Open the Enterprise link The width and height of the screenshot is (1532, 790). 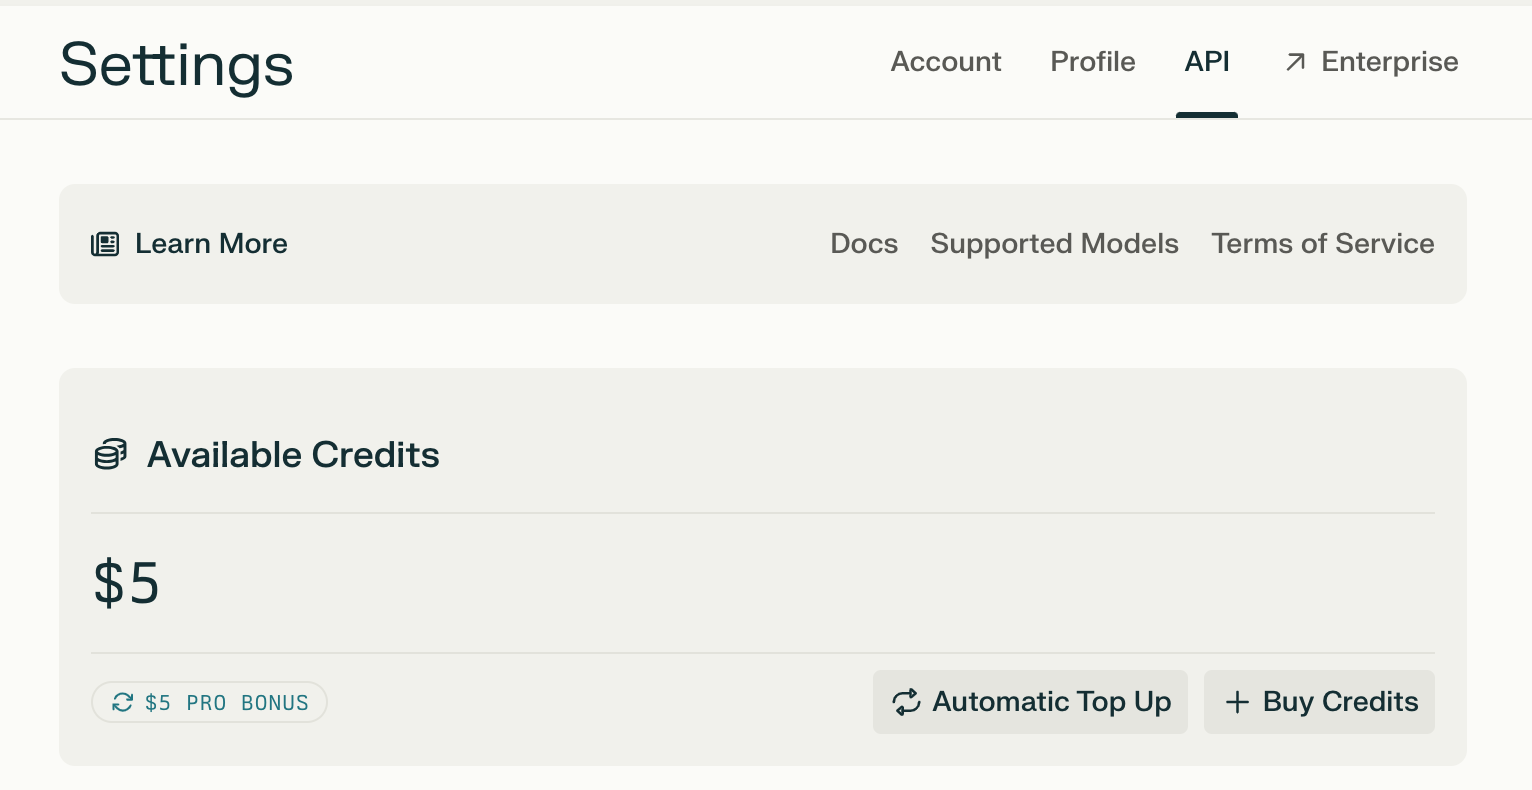1371,62
